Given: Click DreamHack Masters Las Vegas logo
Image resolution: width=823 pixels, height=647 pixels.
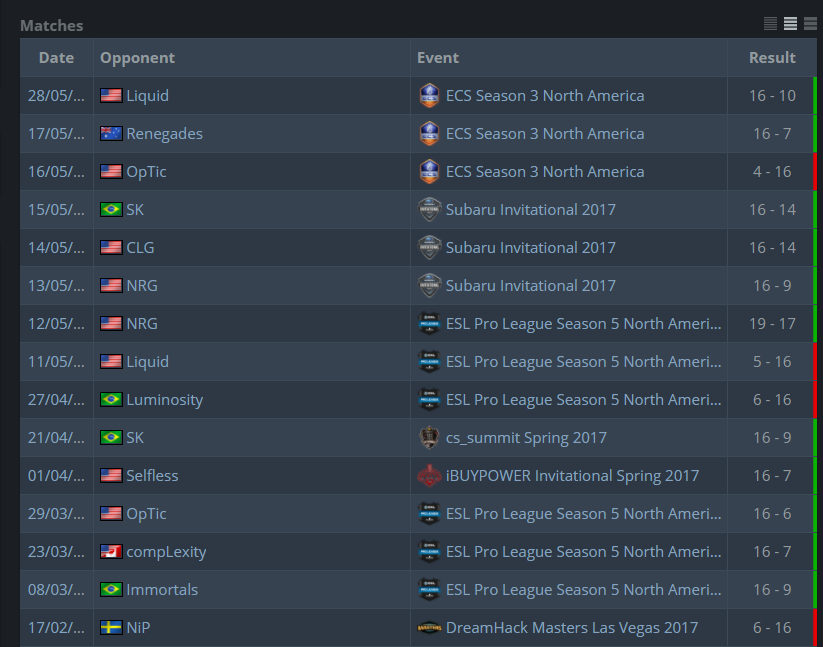Looking at the screenshot, I should (429, 628).
